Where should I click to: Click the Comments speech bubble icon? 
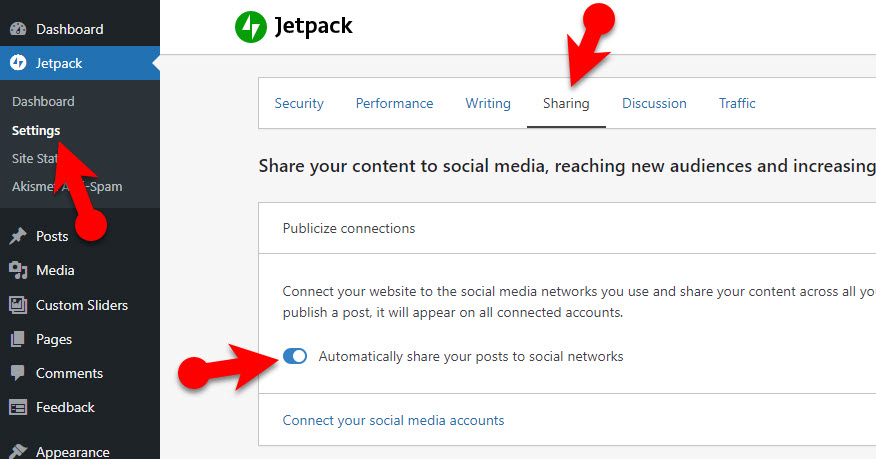[x=18, y=373]
